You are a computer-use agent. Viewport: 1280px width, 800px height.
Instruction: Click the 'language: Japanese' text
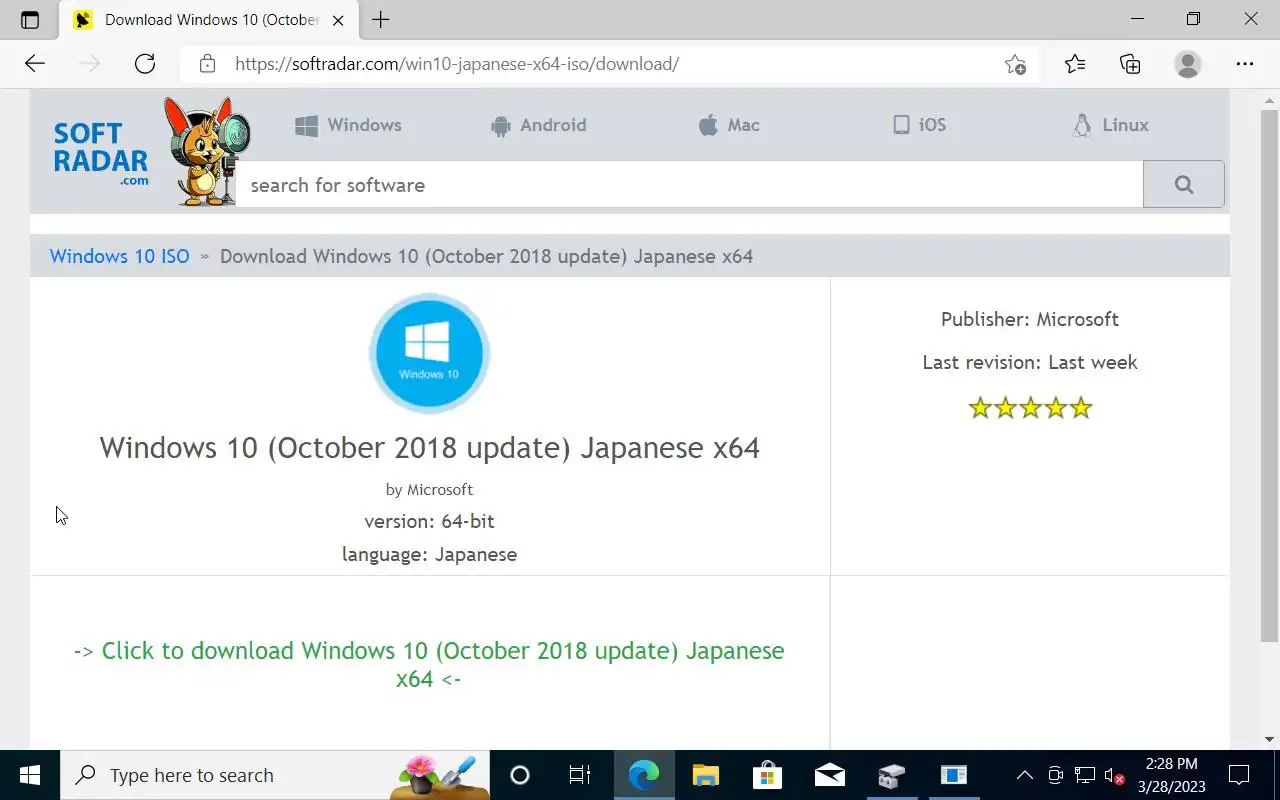(x=429, y=554)
